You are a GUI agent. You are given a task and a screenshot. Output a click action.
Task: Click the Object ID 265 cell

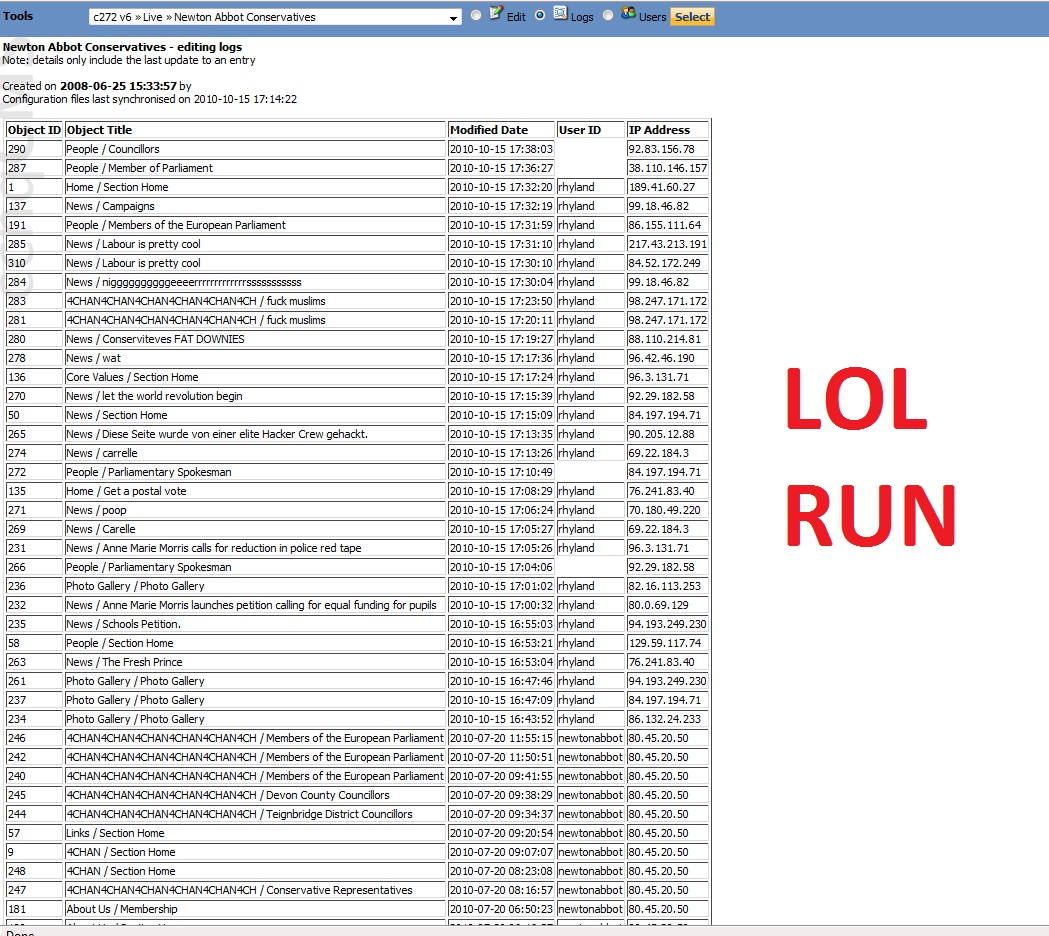34,434
